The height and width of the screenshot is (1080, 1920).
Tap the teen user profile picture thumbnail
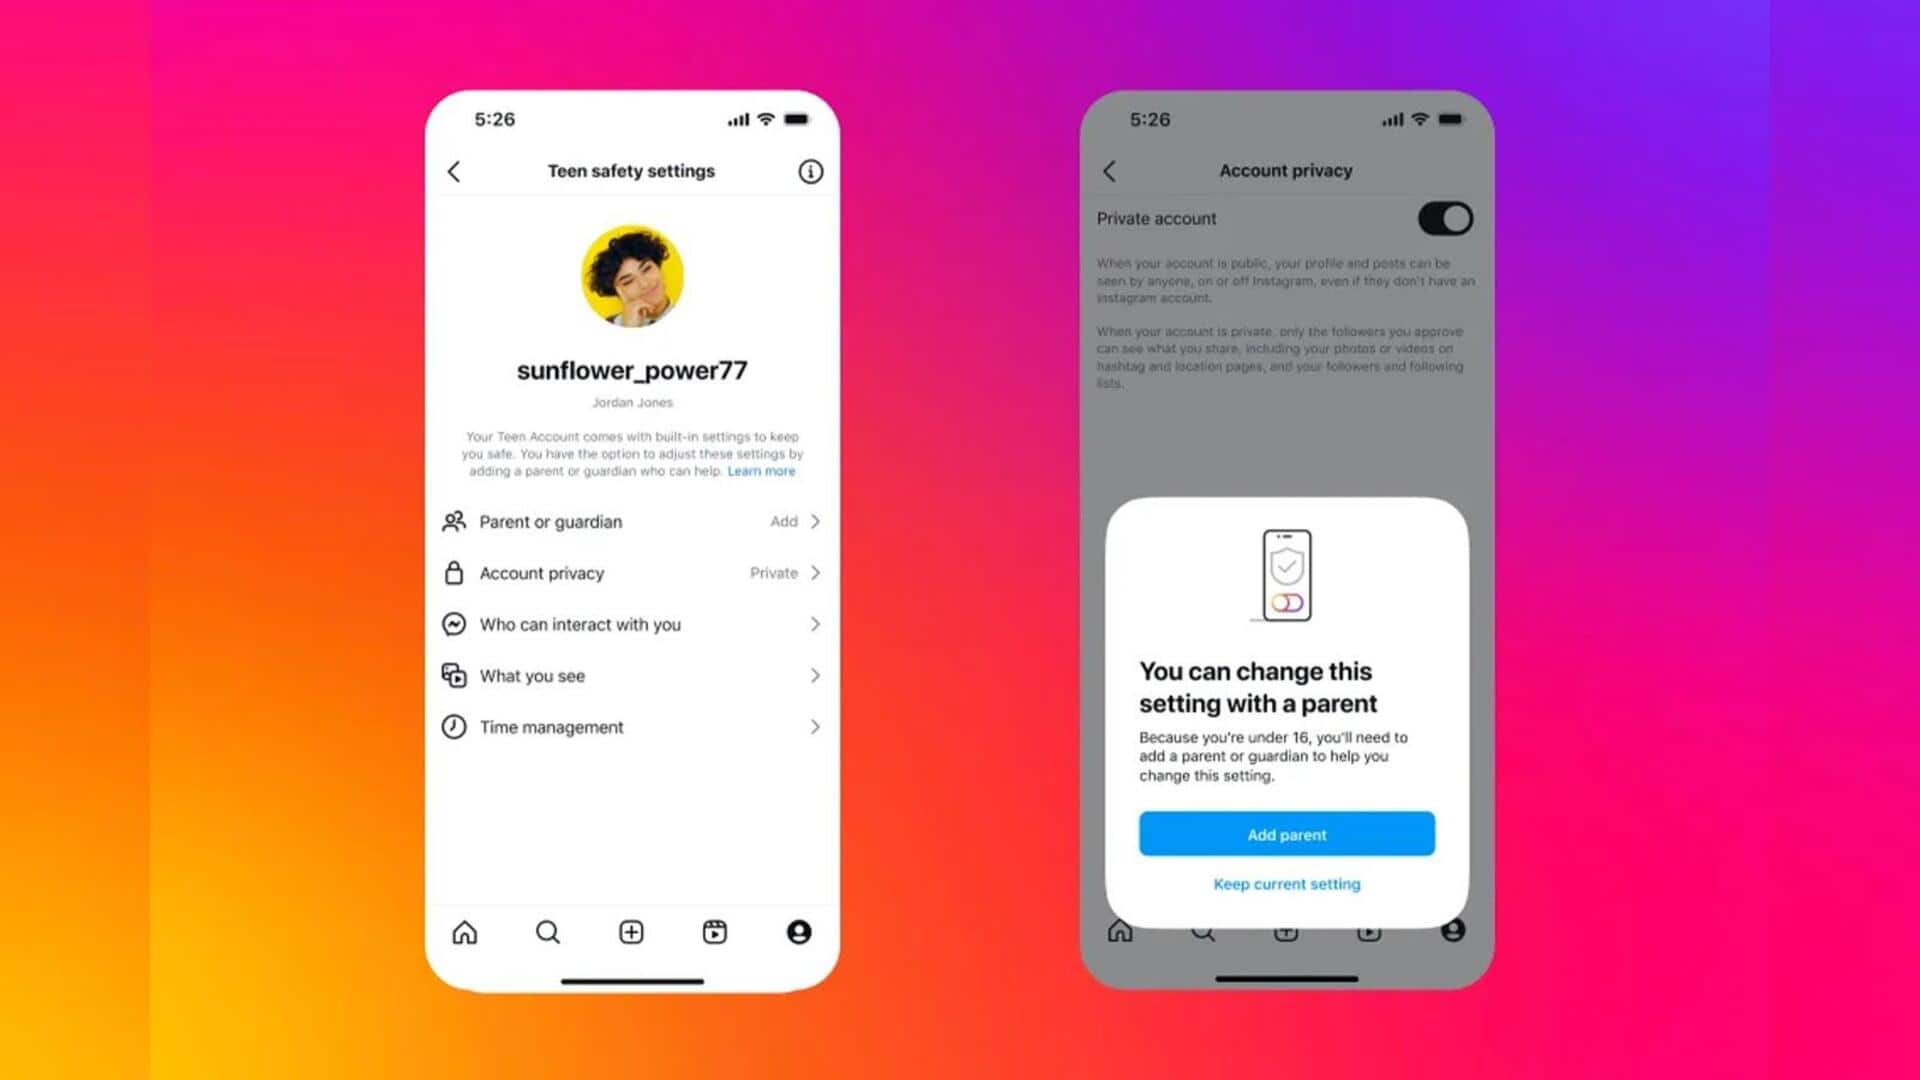click(x=632, y=277)
